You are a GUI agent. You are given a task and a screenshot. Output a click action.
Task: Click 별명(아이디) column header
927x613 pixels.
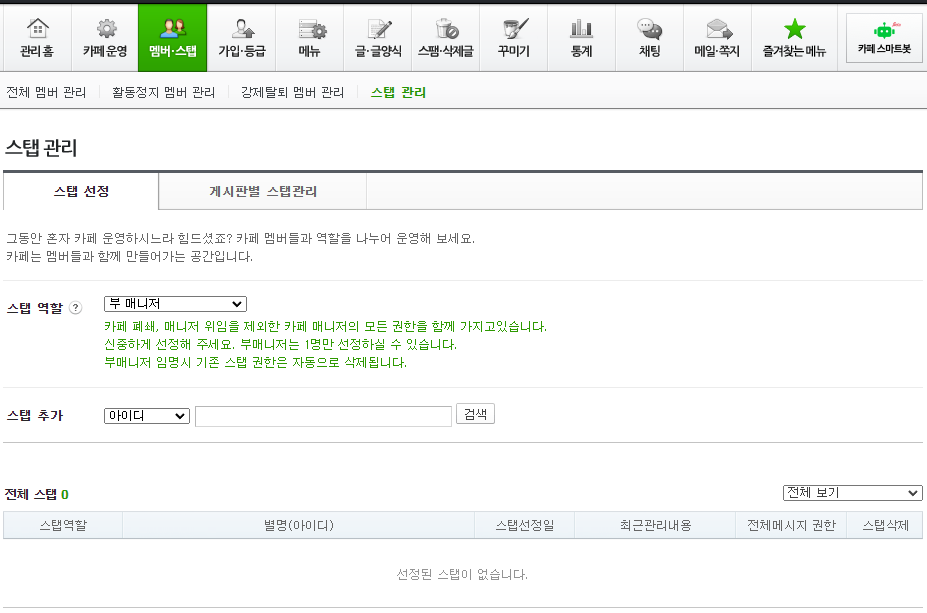pyautogui.click(x=299, y=525)
